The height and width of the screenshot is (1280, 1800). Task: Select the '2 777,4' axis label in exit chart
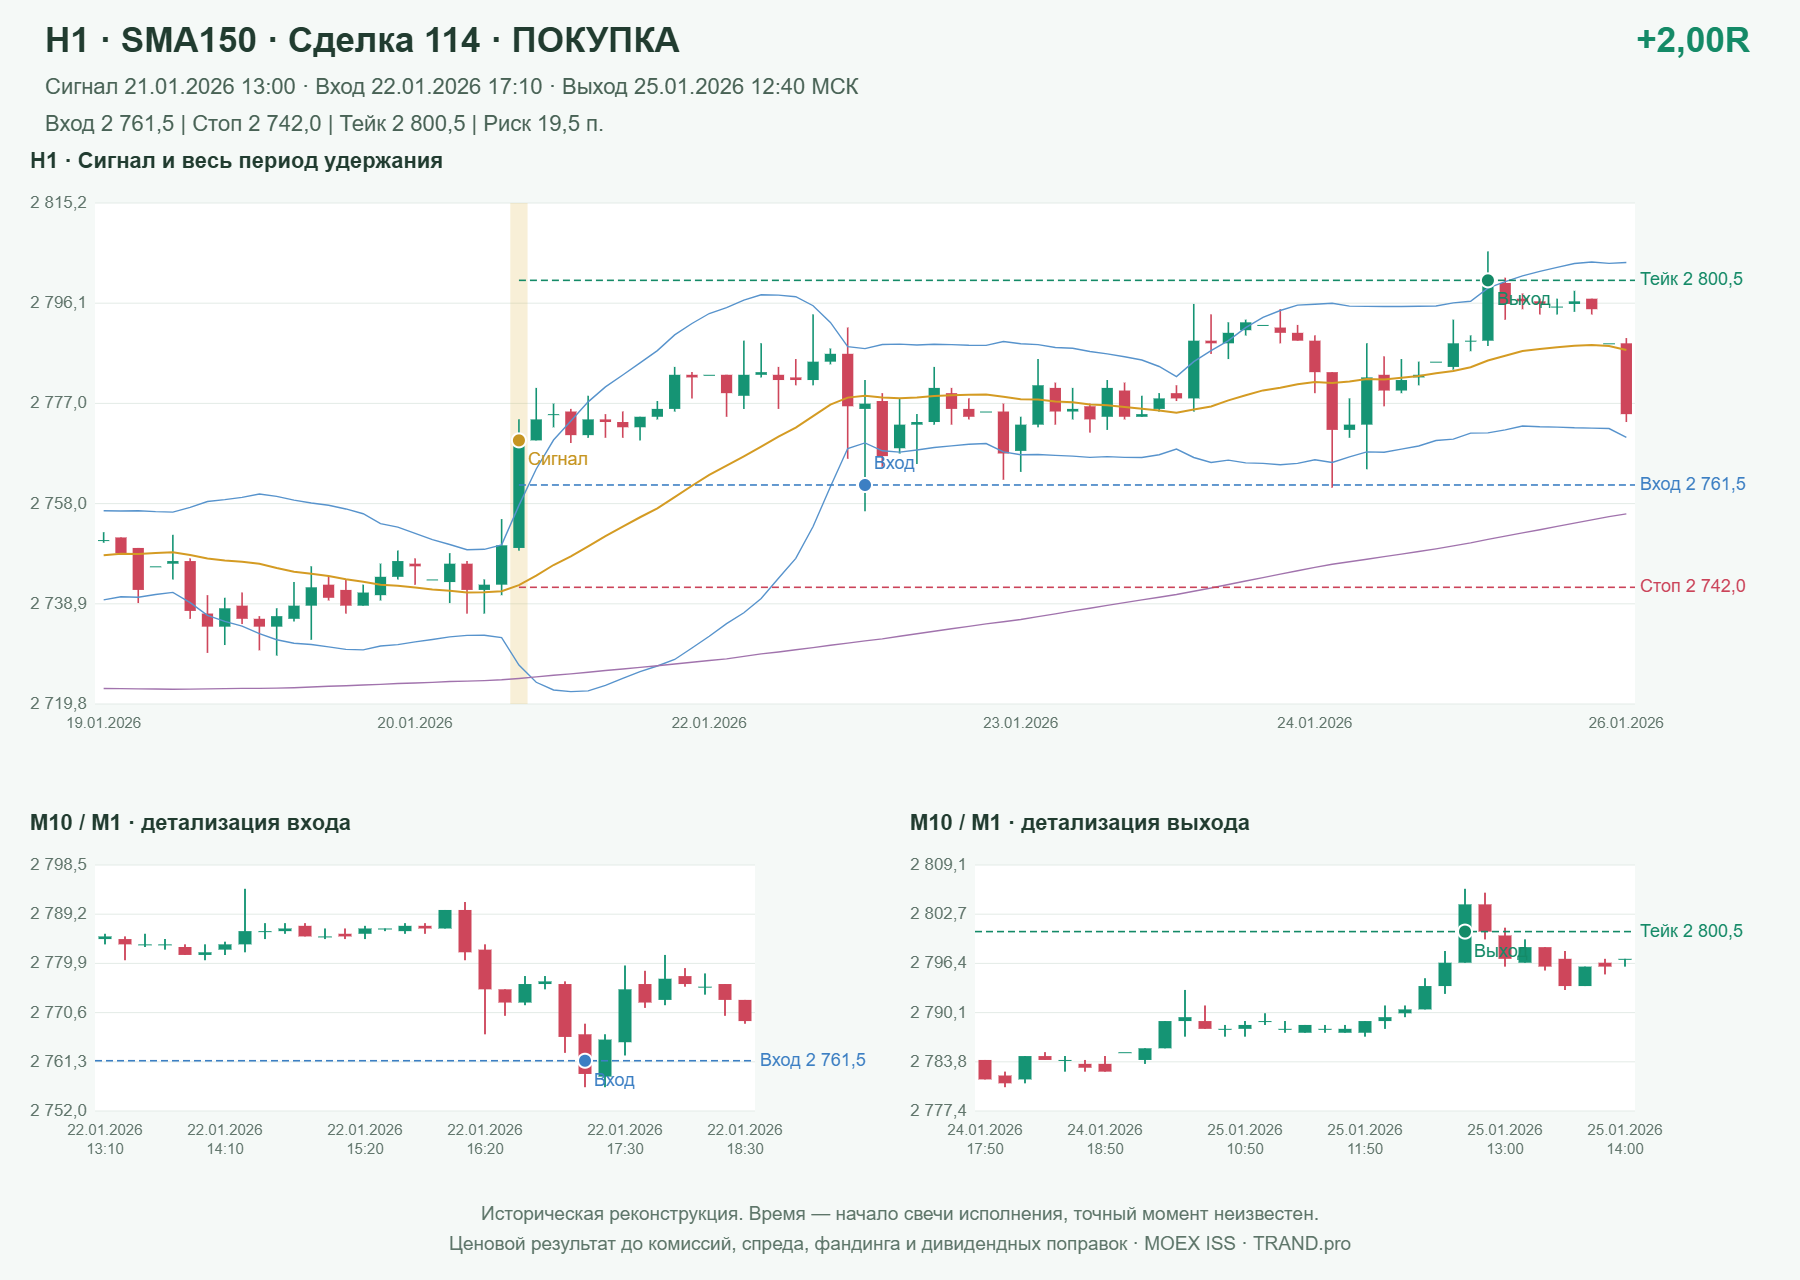[939, 1110]
